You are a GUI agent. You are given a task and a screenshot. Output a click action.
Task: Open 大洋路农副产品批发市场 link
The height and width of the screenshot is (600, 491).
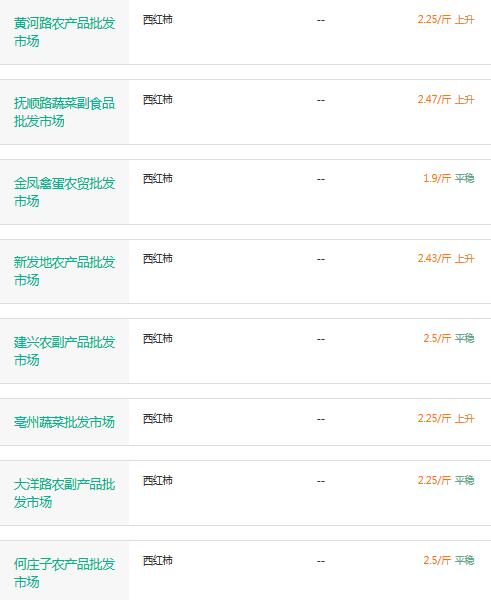64,493
